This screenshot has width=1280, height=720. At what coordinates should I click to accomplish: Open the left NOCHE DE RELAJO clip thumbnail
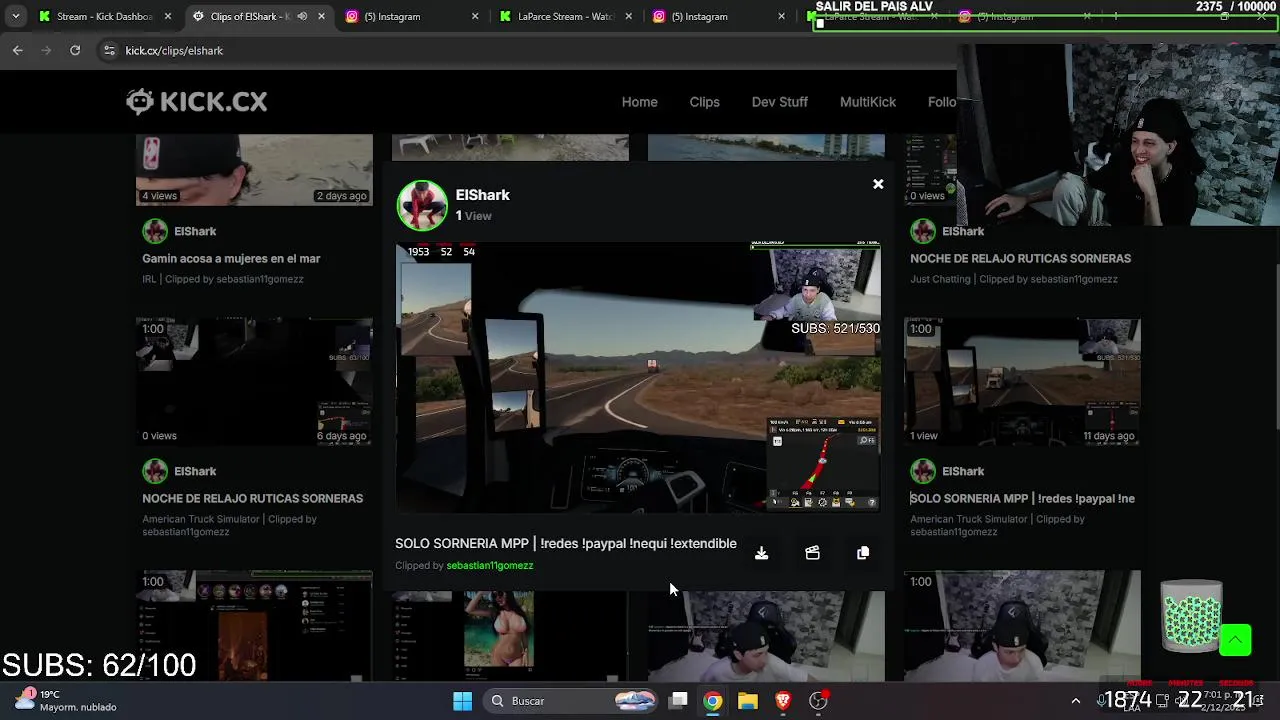coord(254,382)
